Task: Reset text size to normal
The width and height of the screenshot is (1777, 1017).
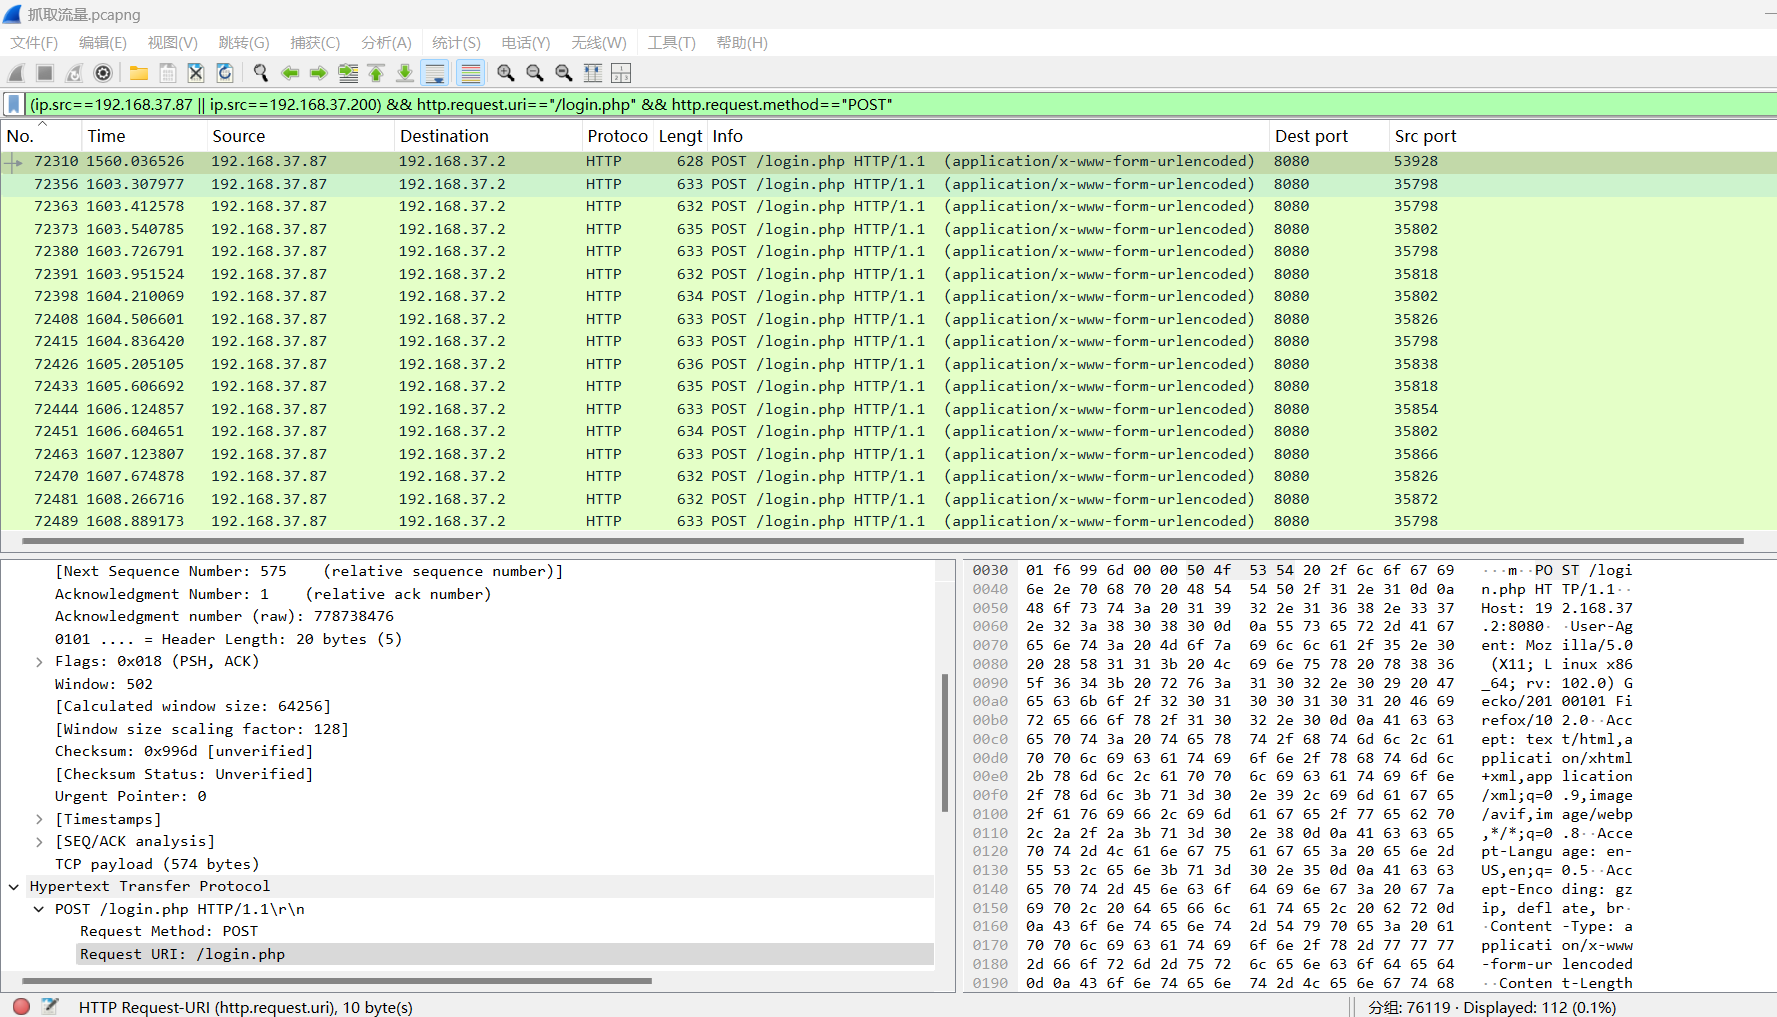Action: pos(564,73)
